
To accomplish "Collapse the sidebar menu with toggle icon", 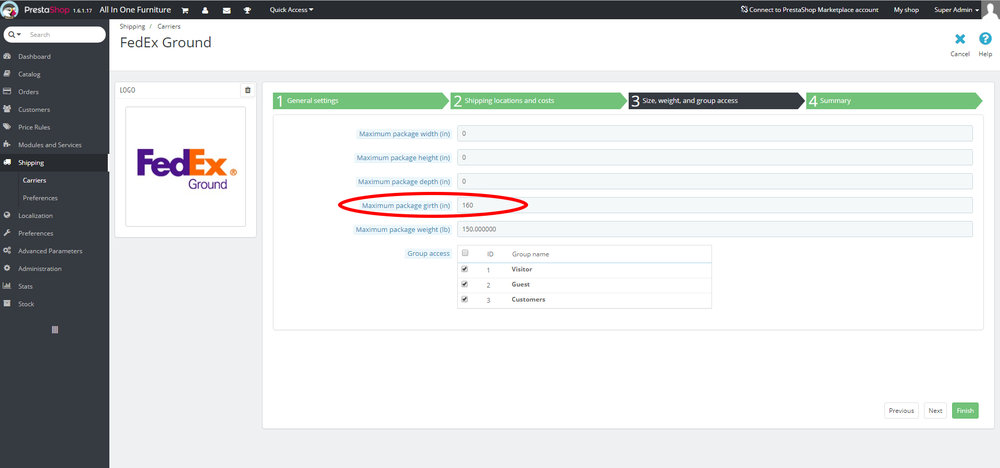I will point(55,330).
